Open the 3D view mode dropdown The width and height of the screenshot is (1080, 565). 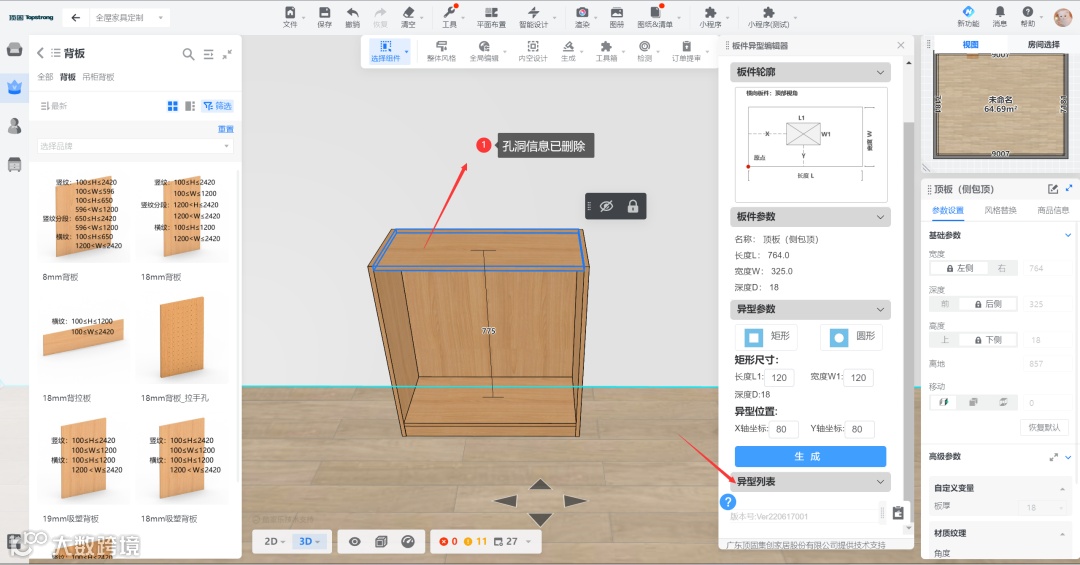(312, 541)
